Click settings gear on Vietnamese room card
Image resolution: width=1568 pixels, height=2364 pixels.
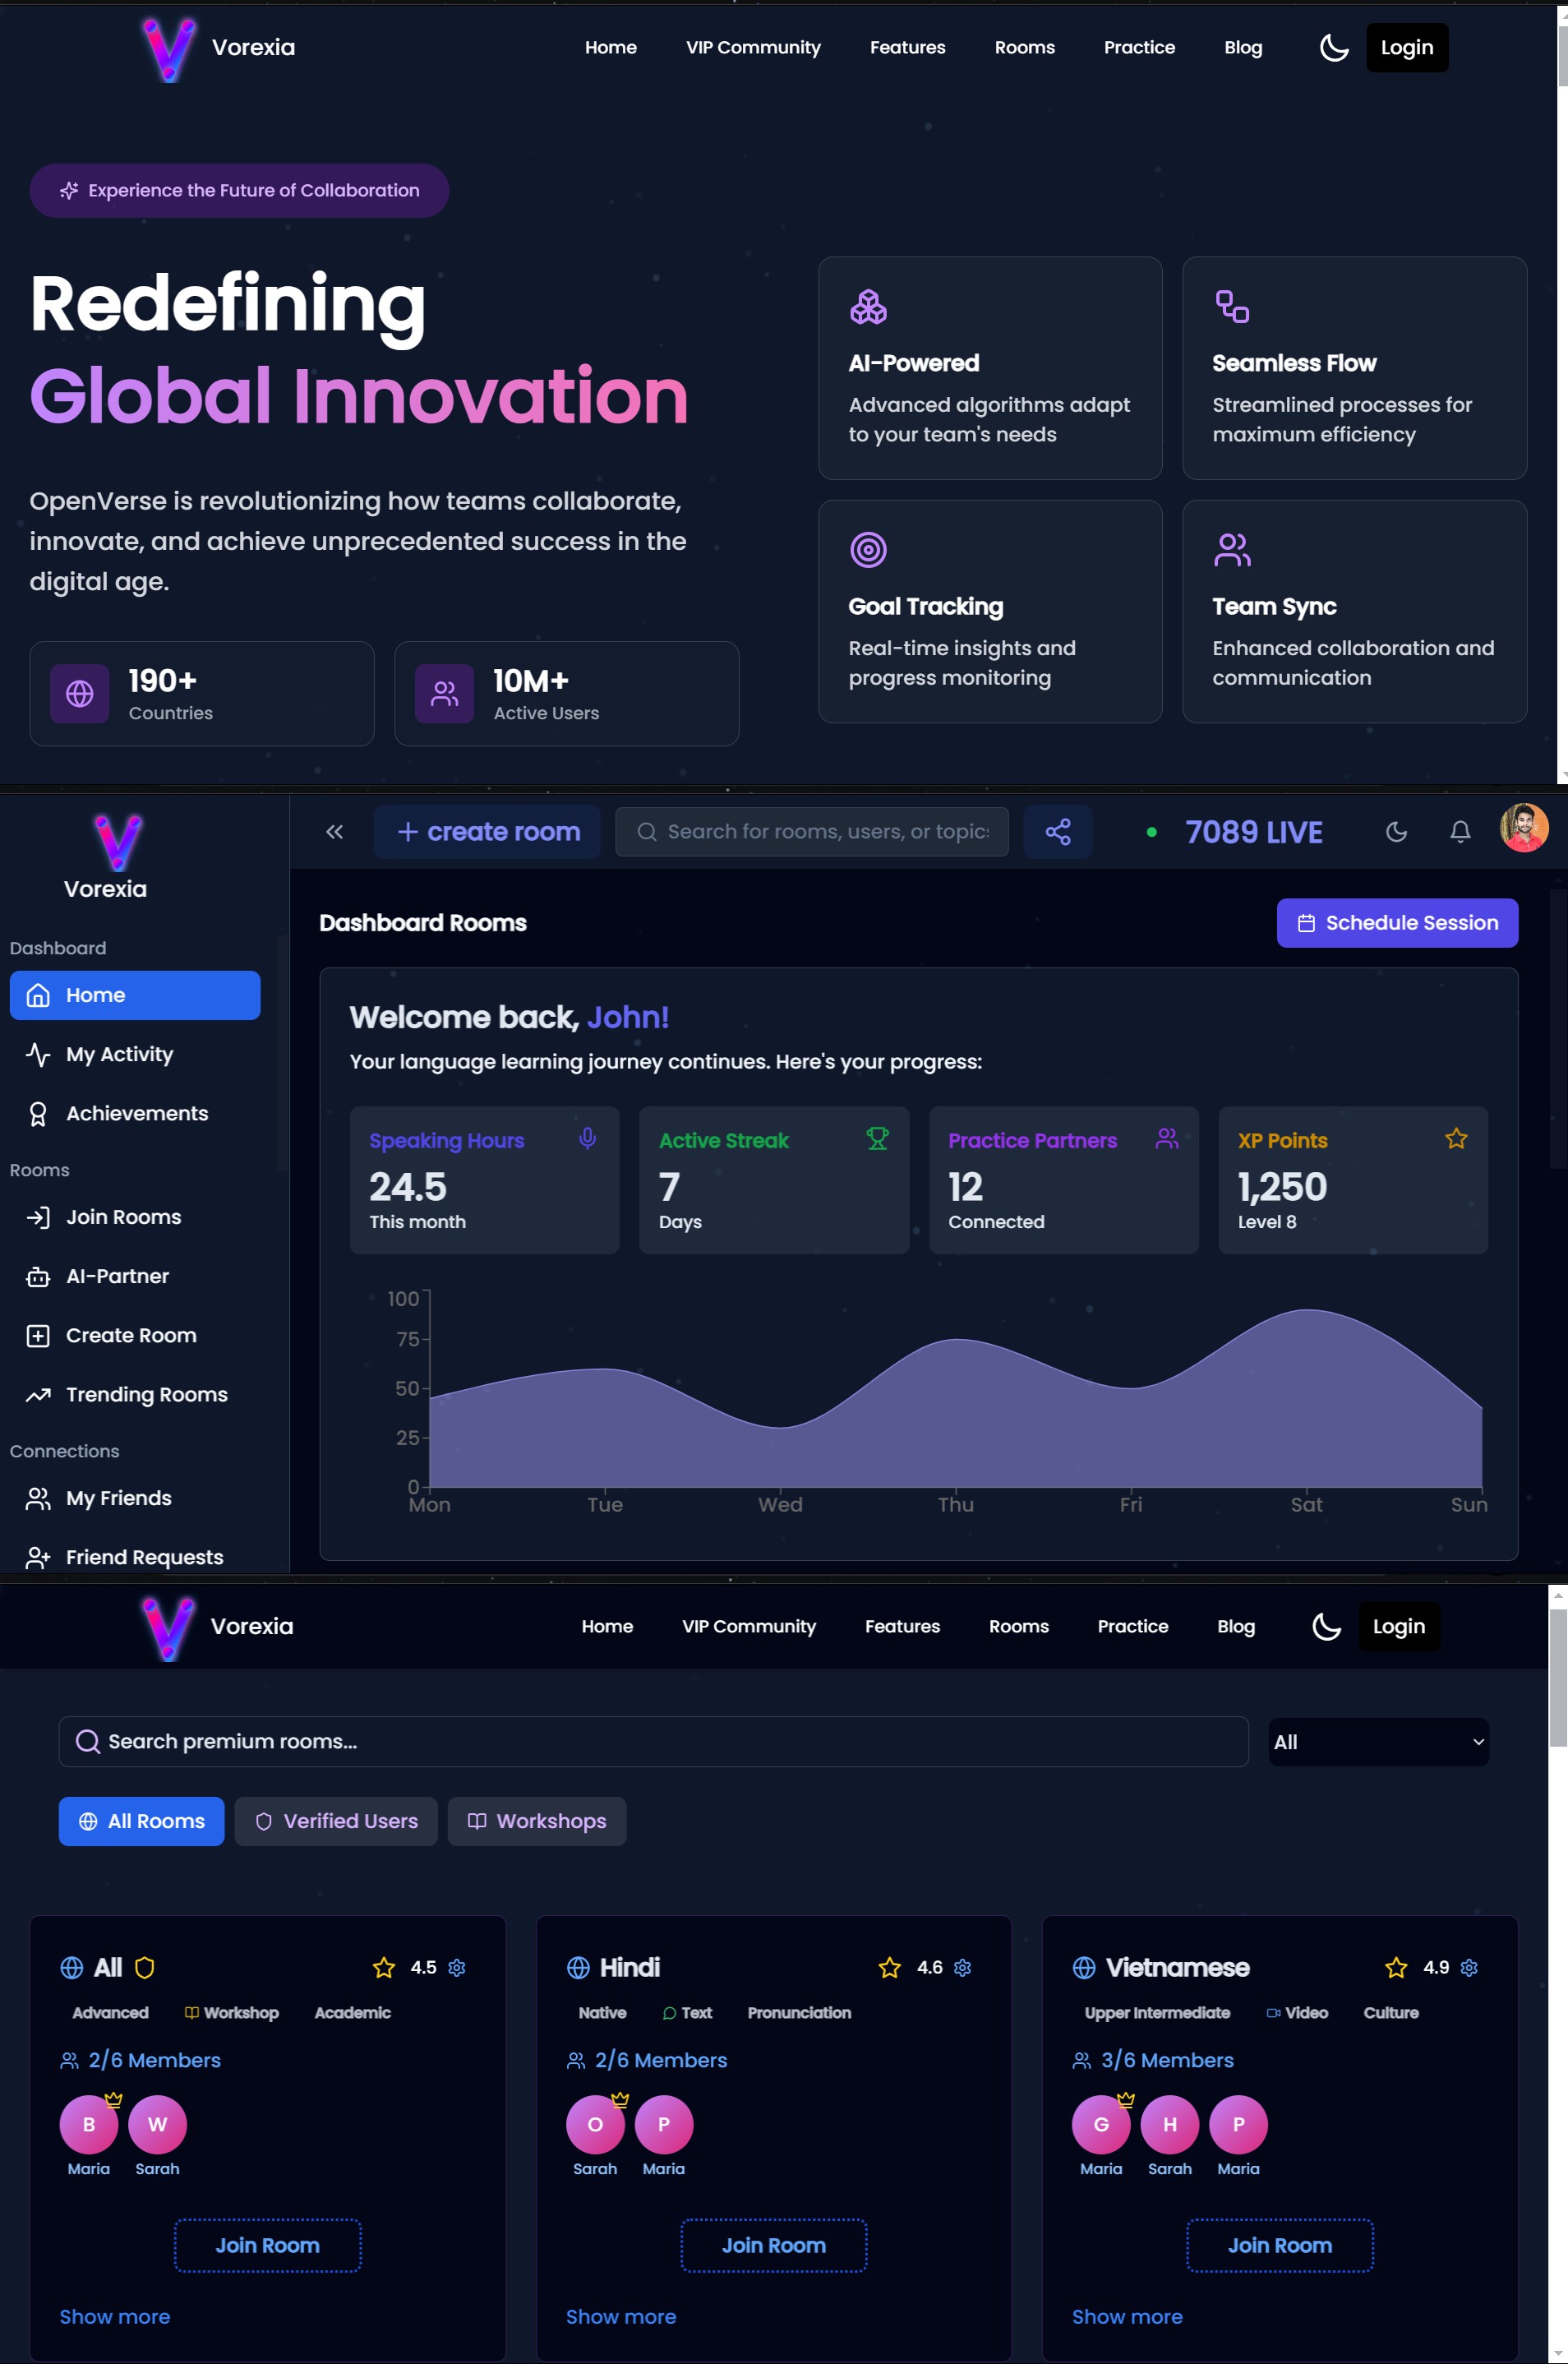pos(1468,1967)
